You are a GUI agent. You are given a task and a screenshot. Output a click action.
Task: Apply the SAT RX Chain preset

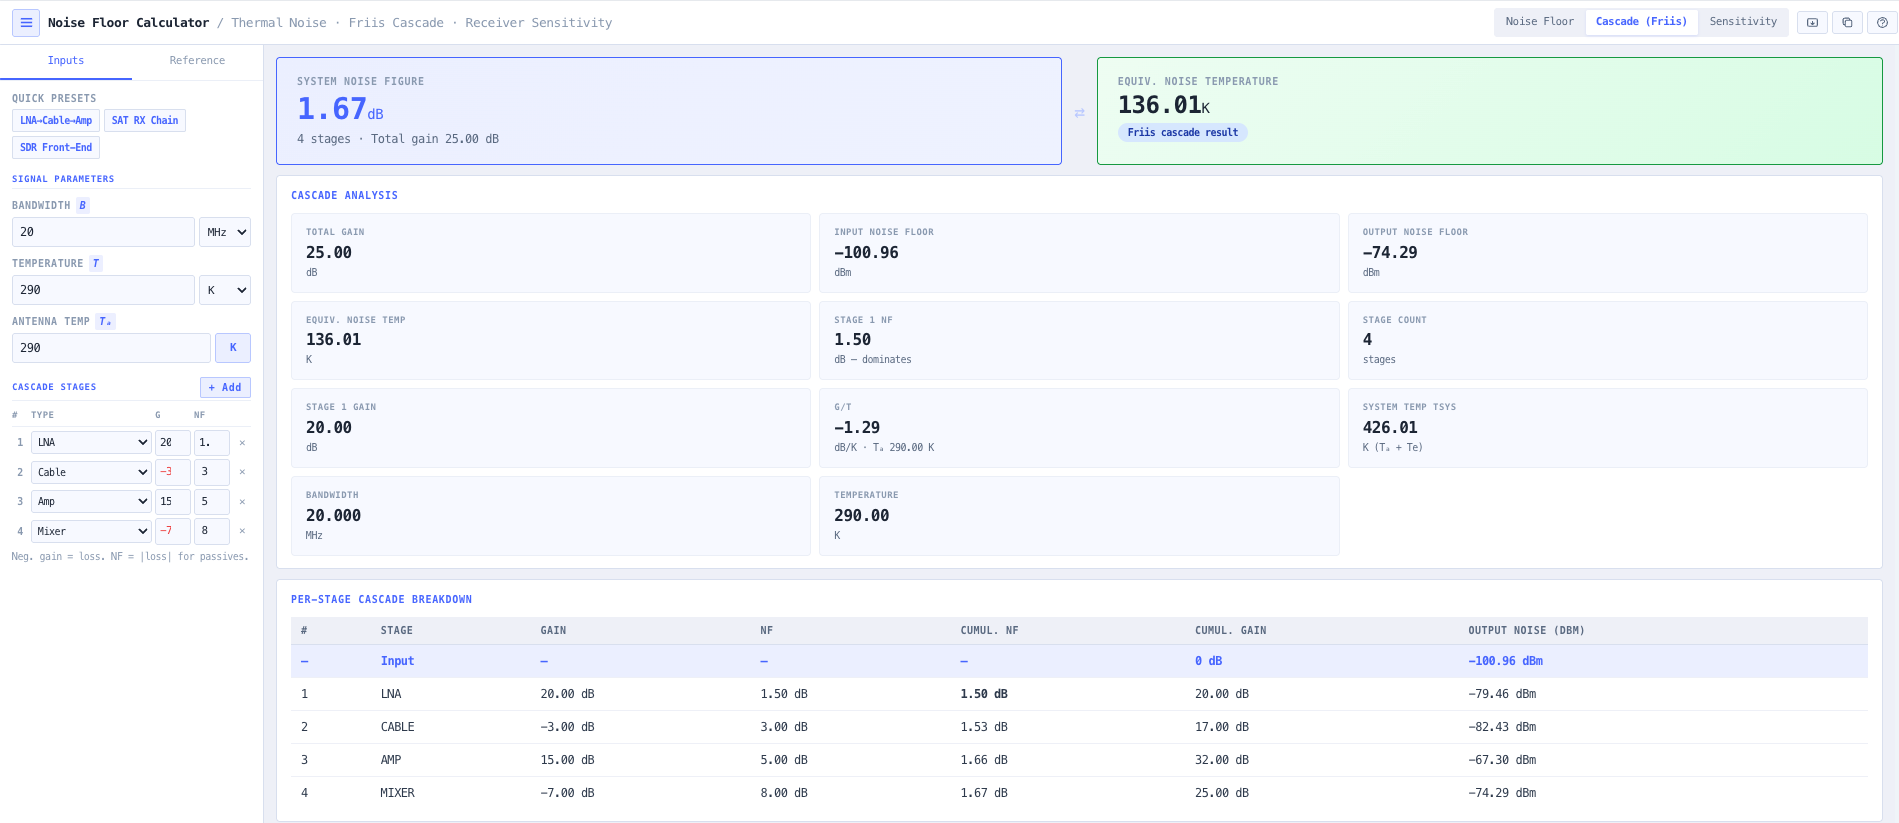pos(145,121)
